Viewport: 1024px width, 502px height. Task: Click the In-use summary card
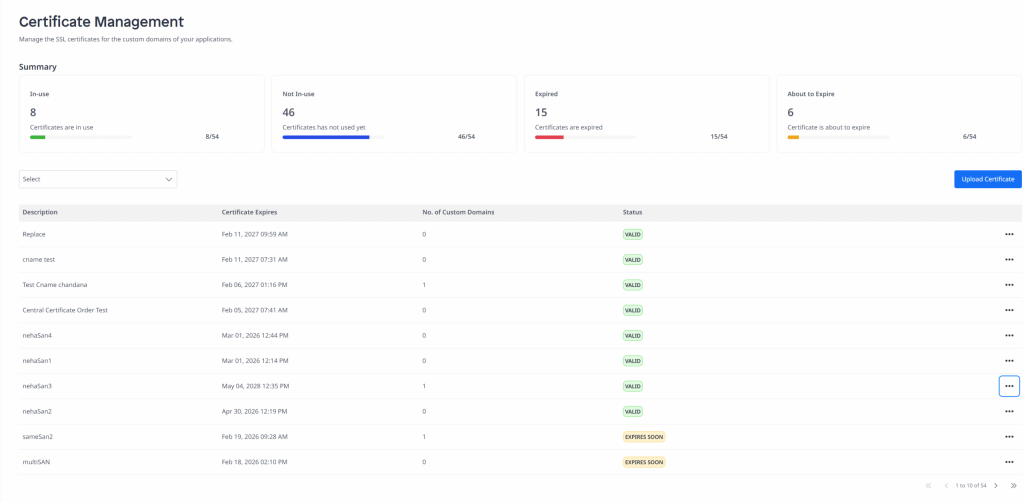point(141,114)
